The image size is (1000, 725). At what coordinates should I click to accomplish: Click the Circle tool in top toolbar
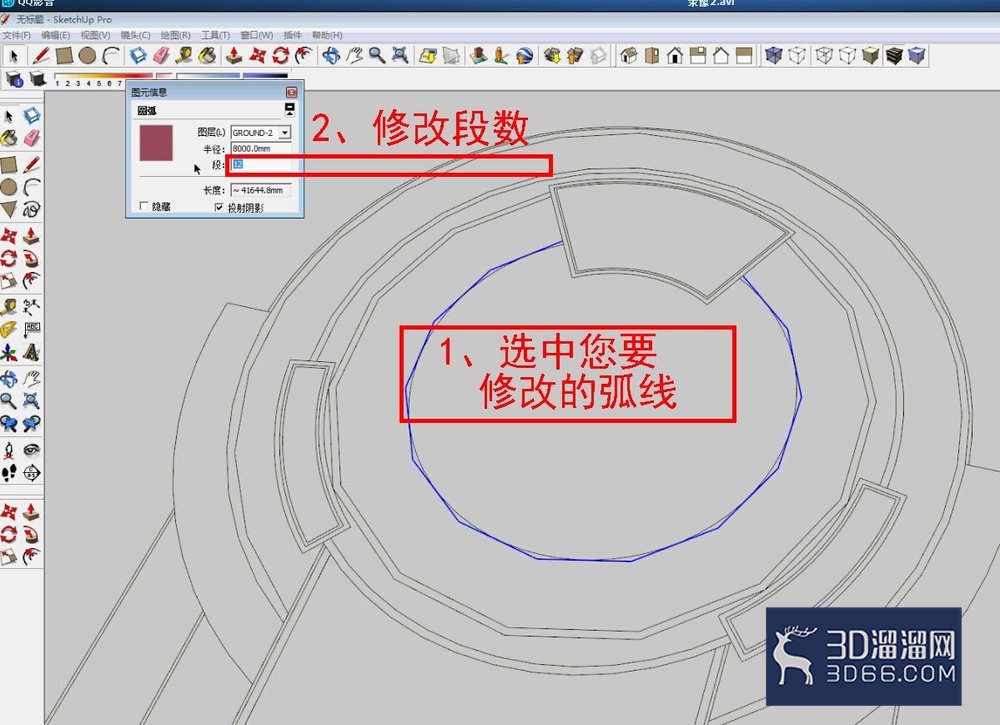(87, 55)
